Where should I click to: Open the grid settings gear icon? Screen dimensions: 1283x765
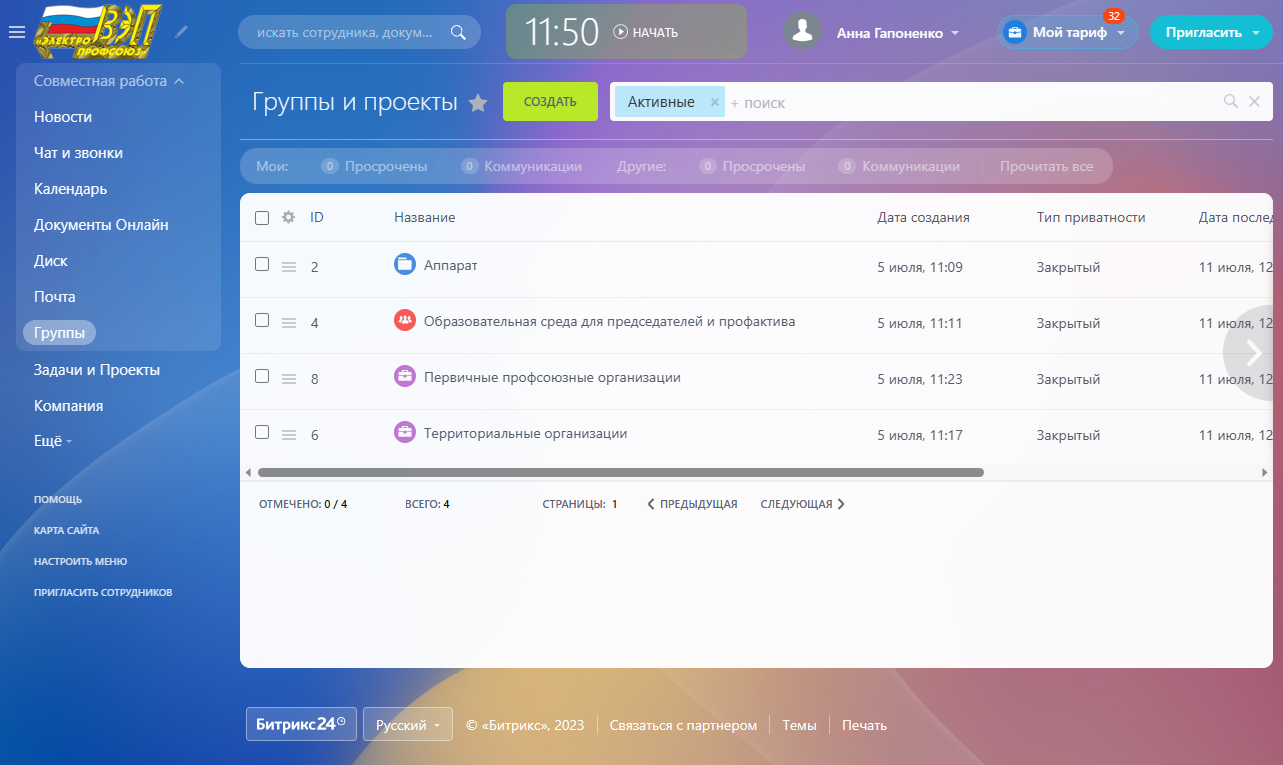click(288, 217)
